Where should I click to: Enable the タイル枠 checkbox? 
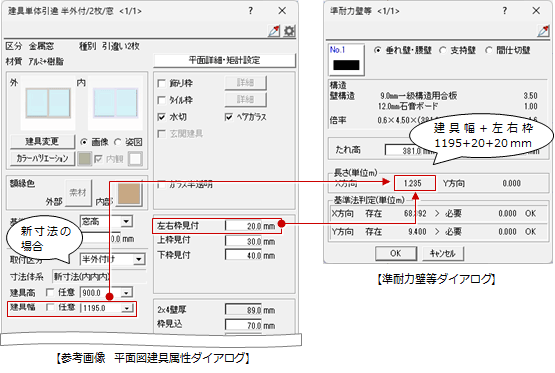pos(161,100)
